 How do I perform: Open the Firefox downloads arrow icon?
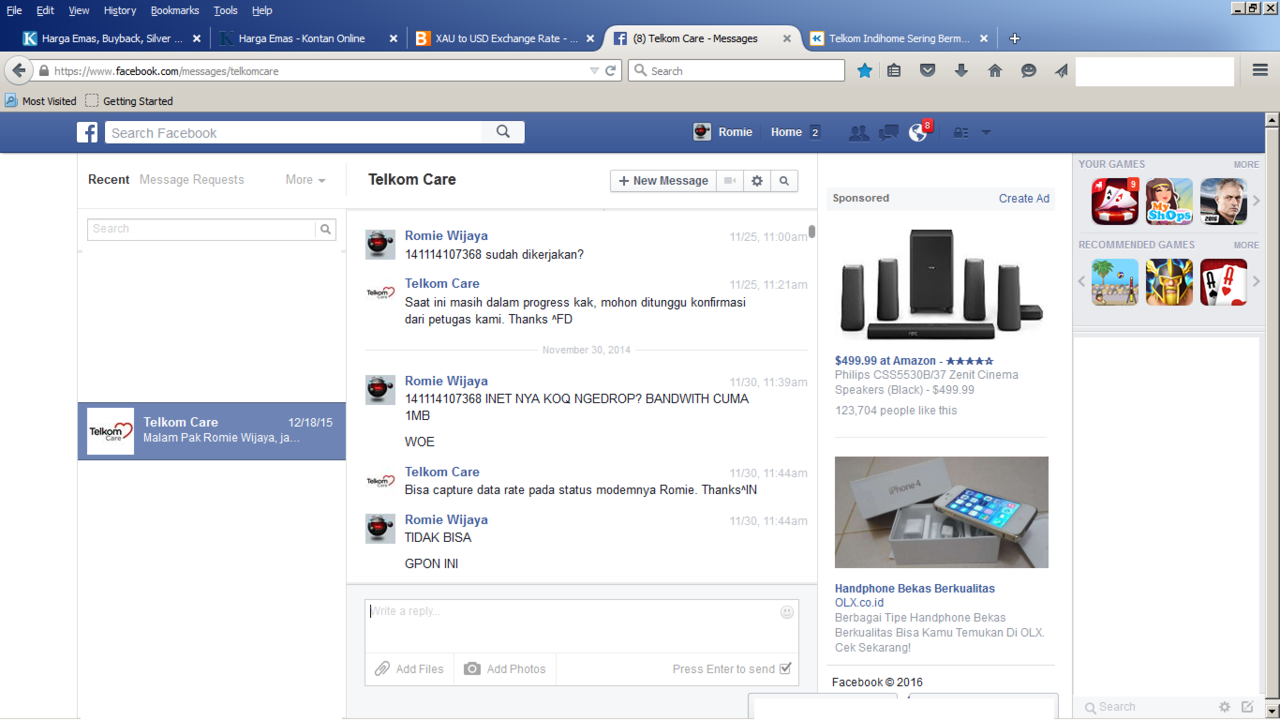tap(961, 71)
